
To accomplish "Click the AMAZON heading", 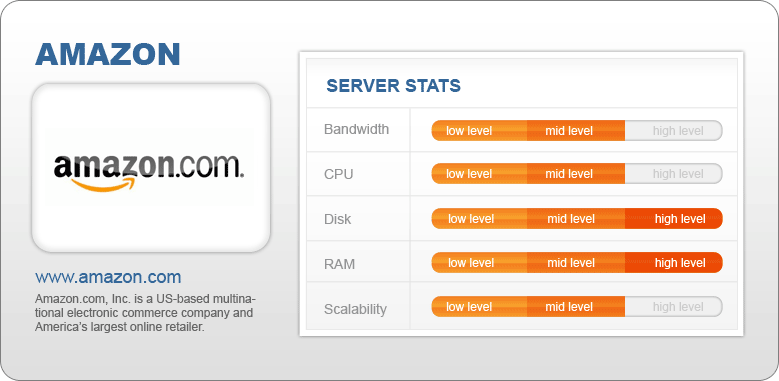I will (x=107, y=54).
